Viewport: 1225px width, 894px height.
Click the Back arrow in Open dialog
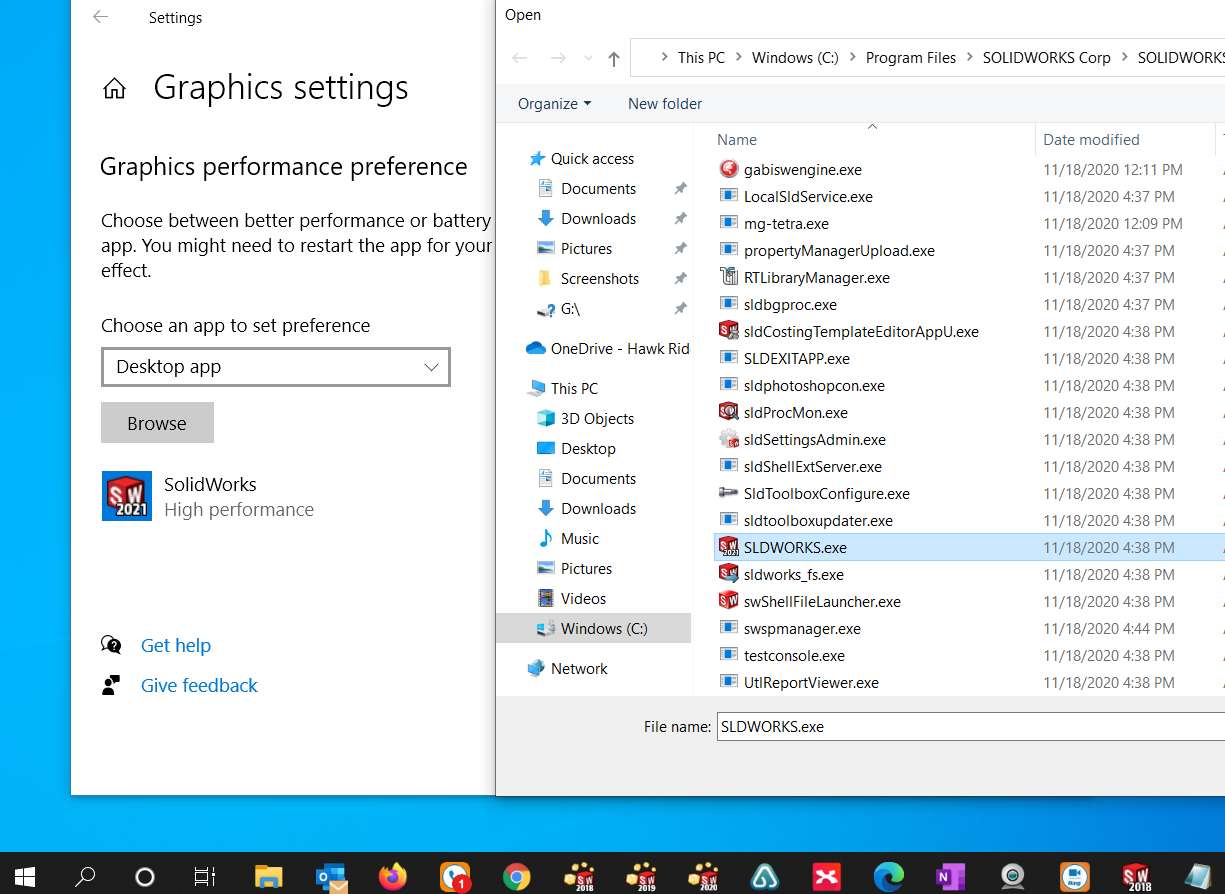coord(520,58)
